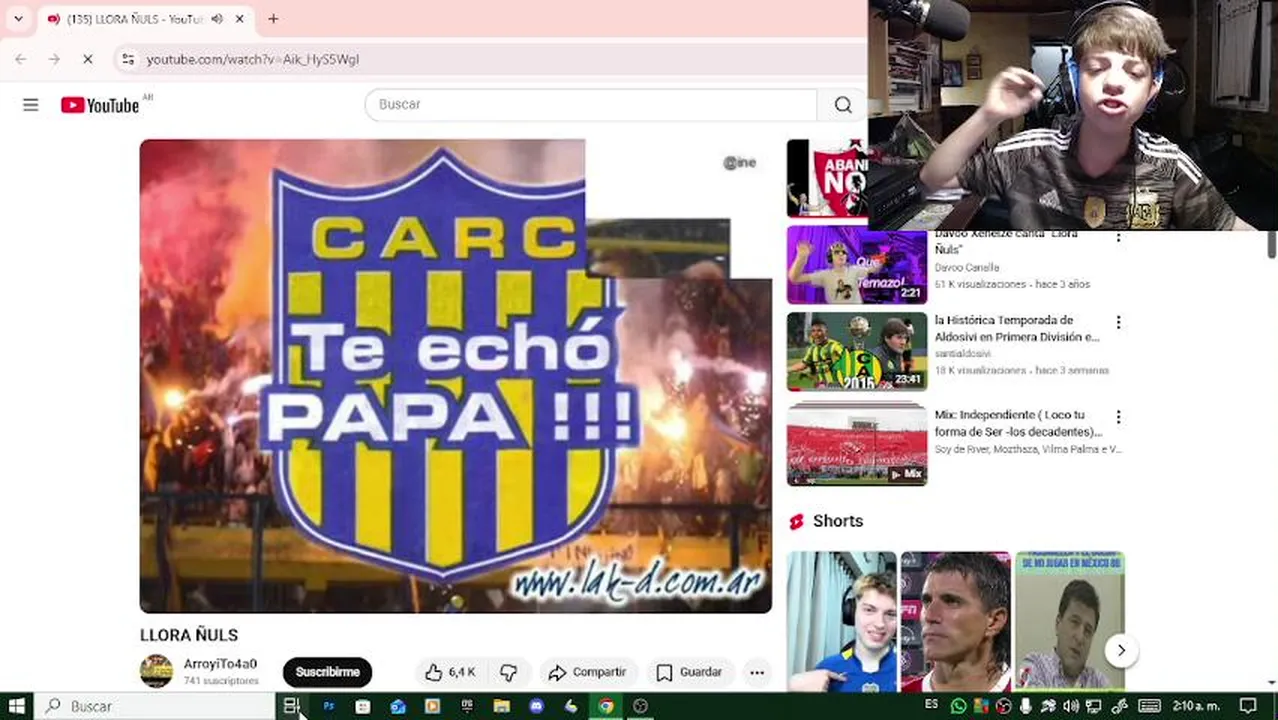Open options menu for Davoo Xeneize video
Image resolution: width=1278 pixels, height=720 pixels.
coord(1118,237)
